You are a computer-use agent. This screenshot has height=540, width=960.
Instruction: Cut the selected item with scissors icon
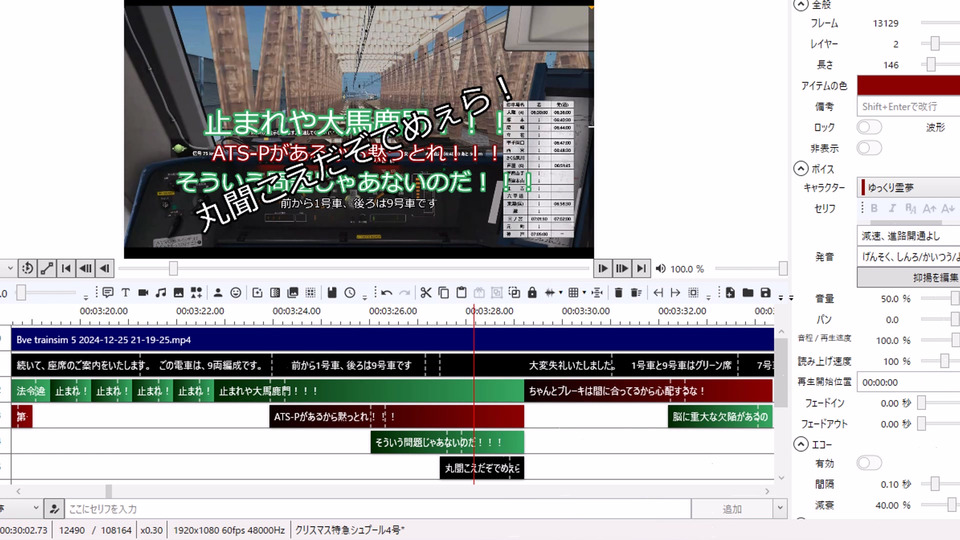(x=426, y=293)
